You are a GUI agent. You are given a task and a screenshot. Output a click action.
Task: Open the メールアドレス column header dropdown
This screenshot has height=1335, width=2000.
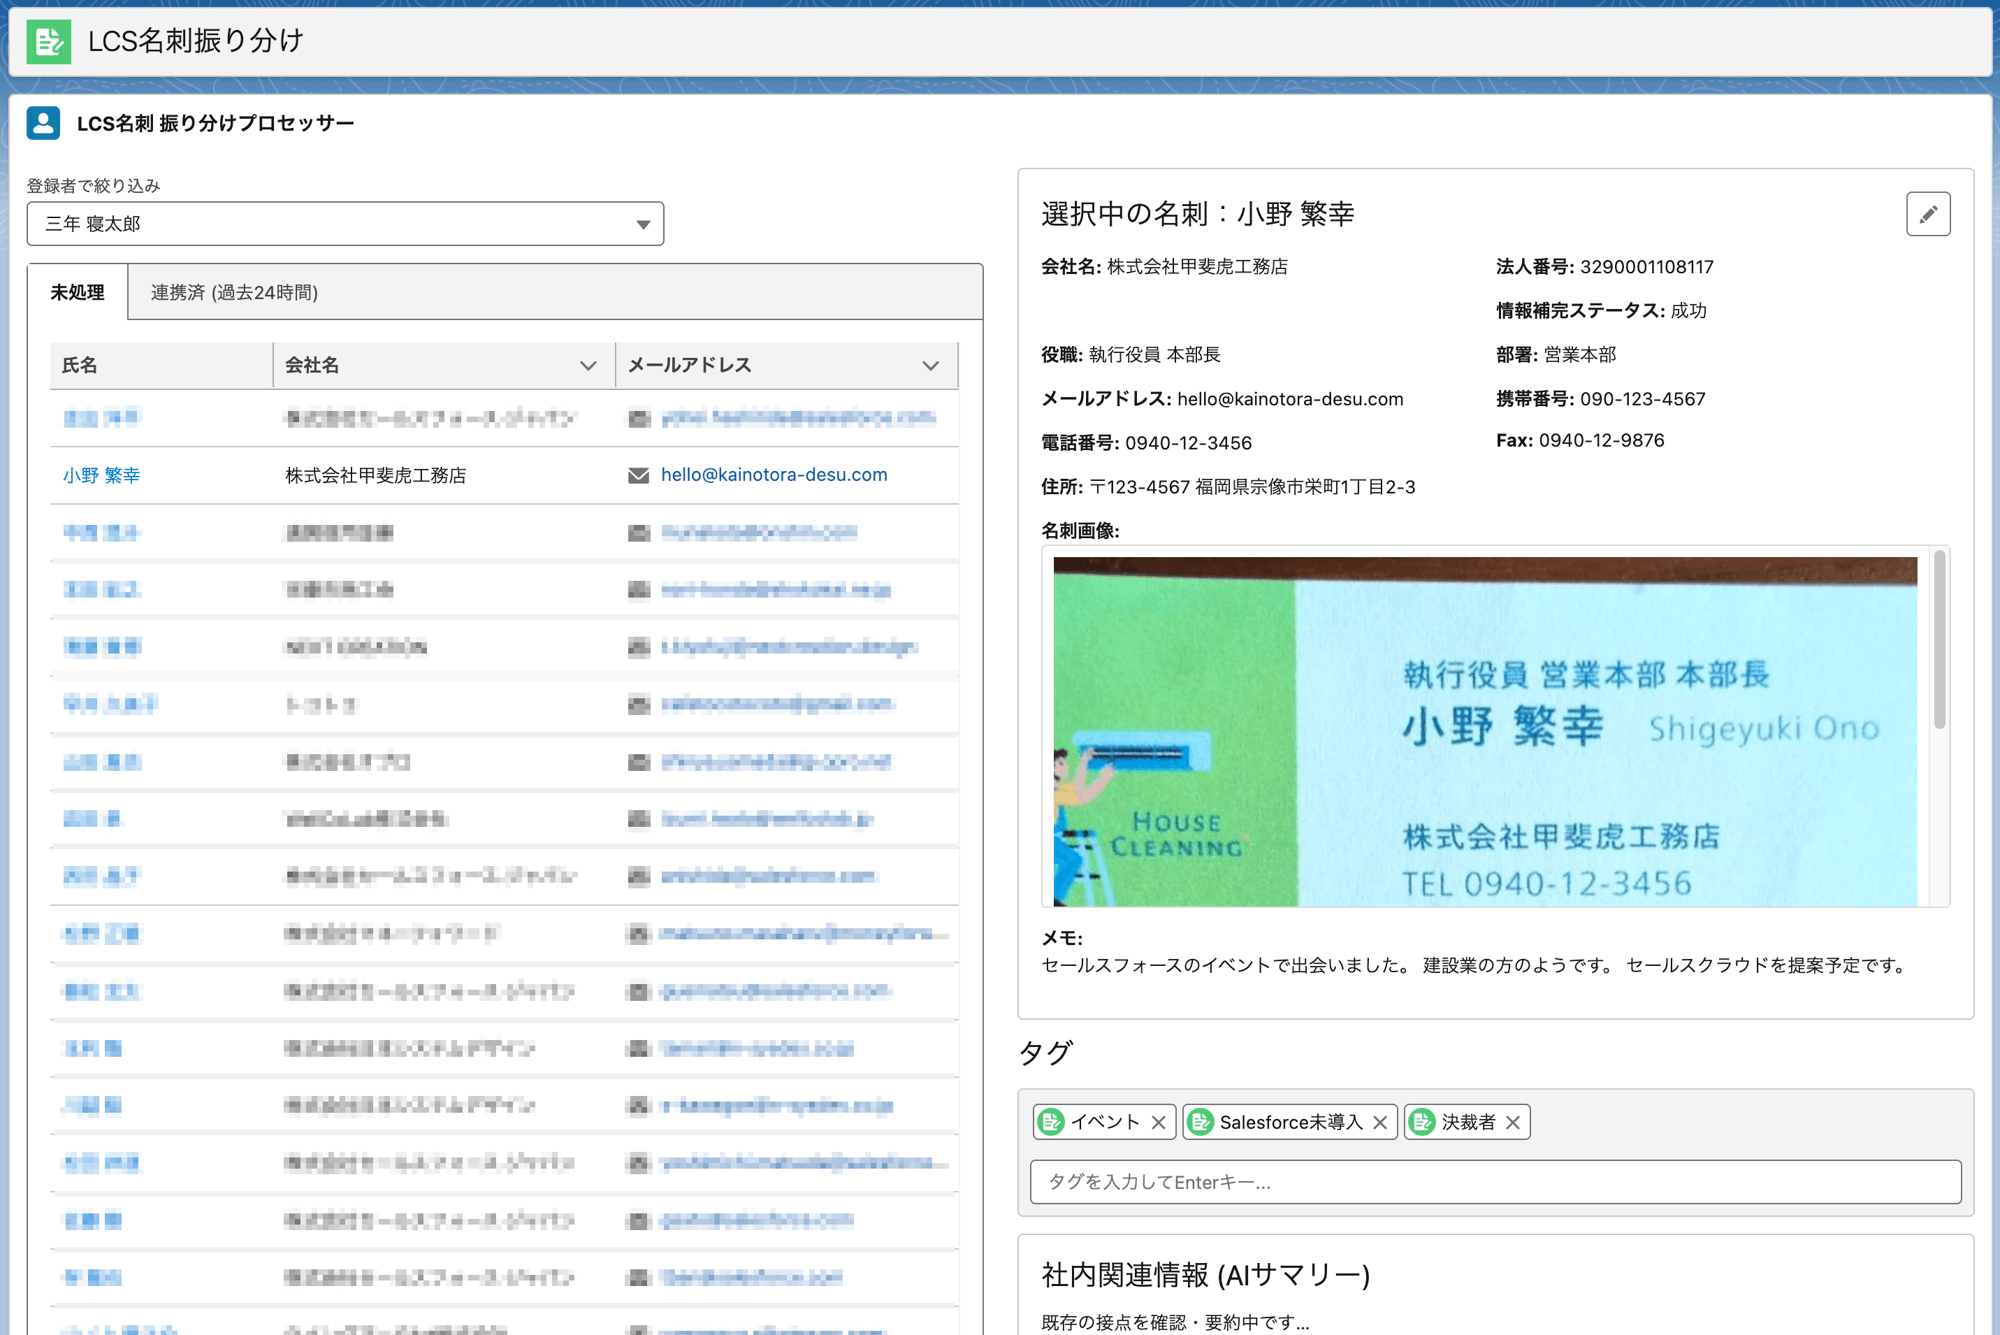click(x=932, y=365)
